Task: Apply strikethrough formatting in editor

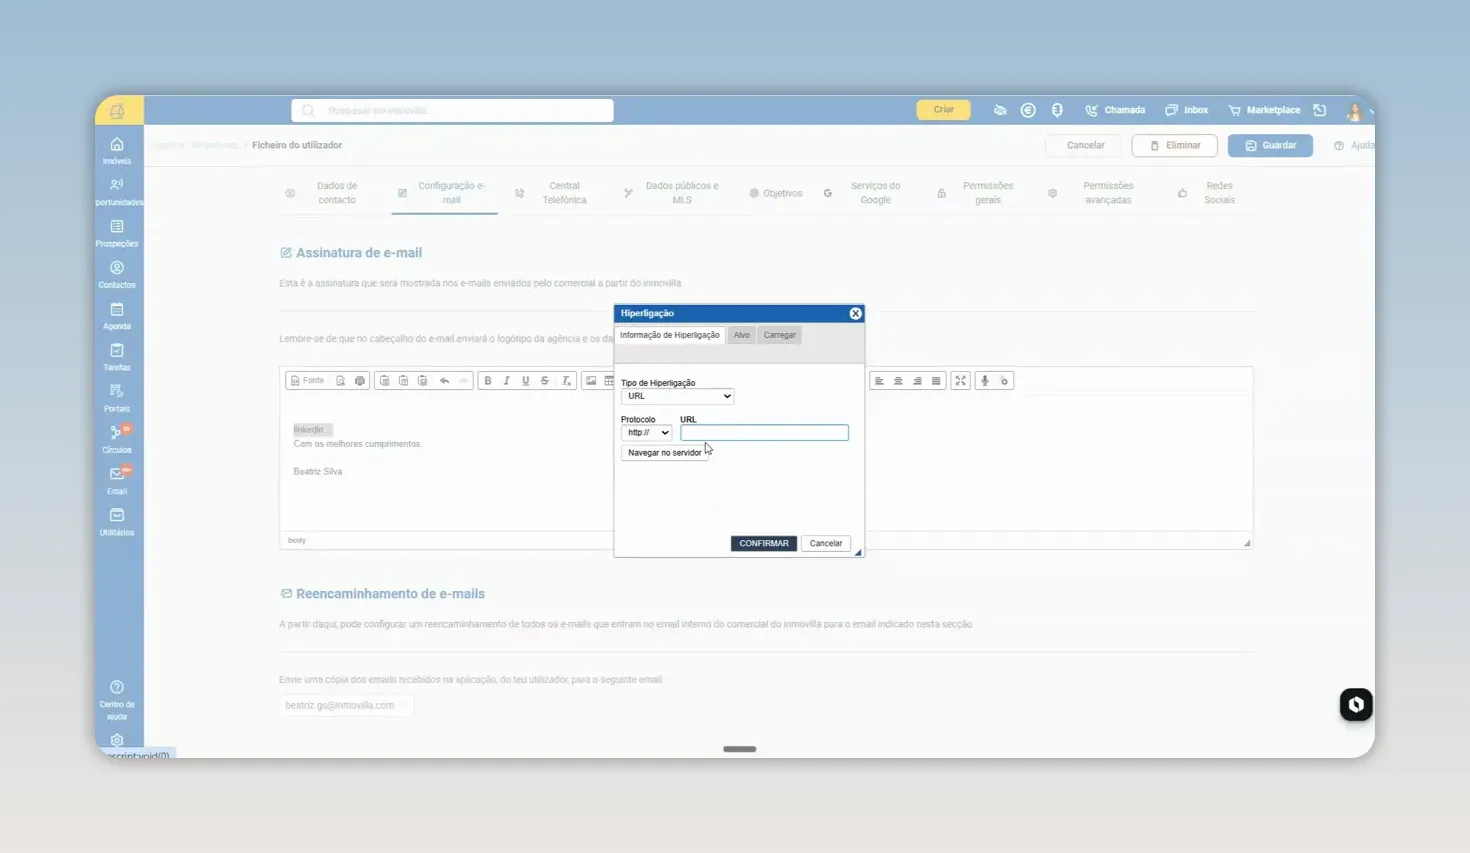Action: (x=545, y=381)
